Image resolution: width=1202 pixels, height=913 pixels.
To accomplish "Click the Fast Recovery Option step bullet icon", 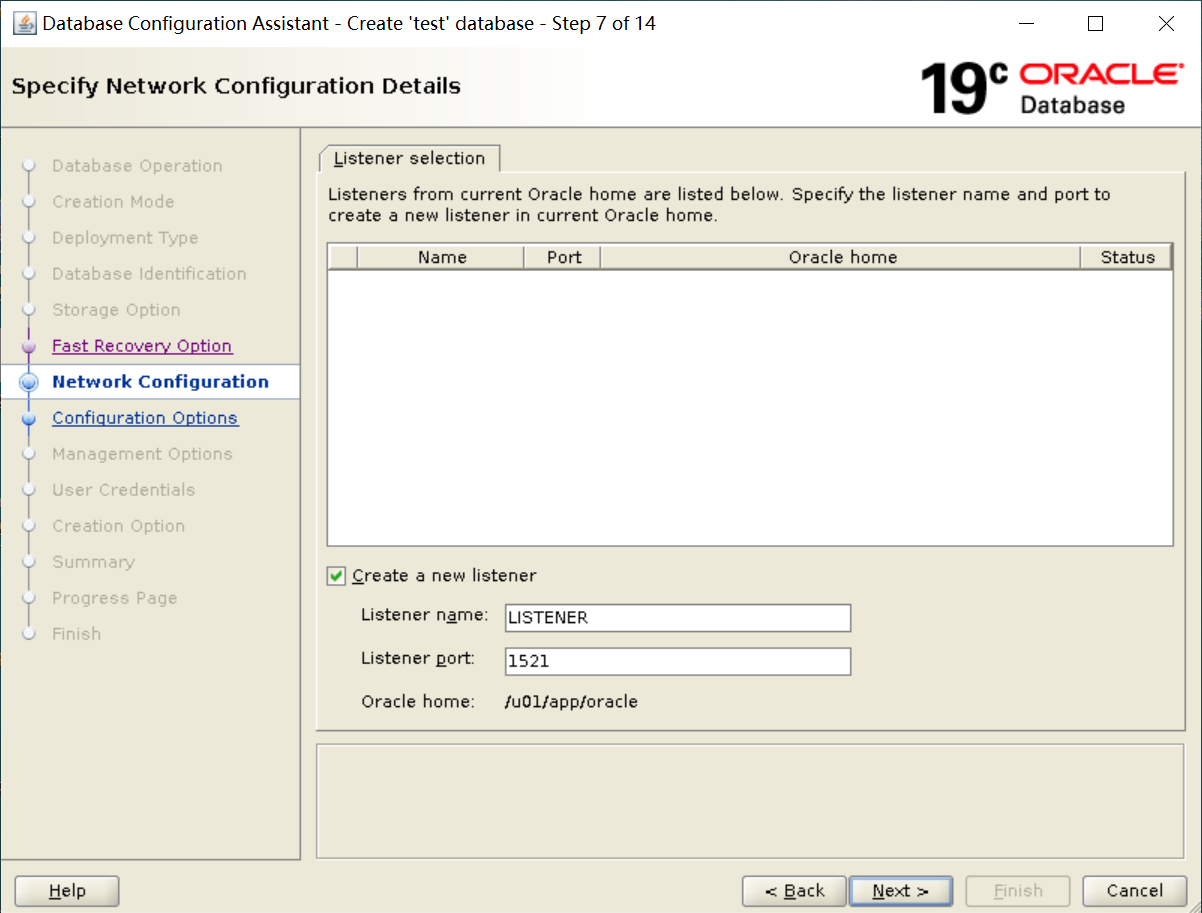I will click(29, 346).
